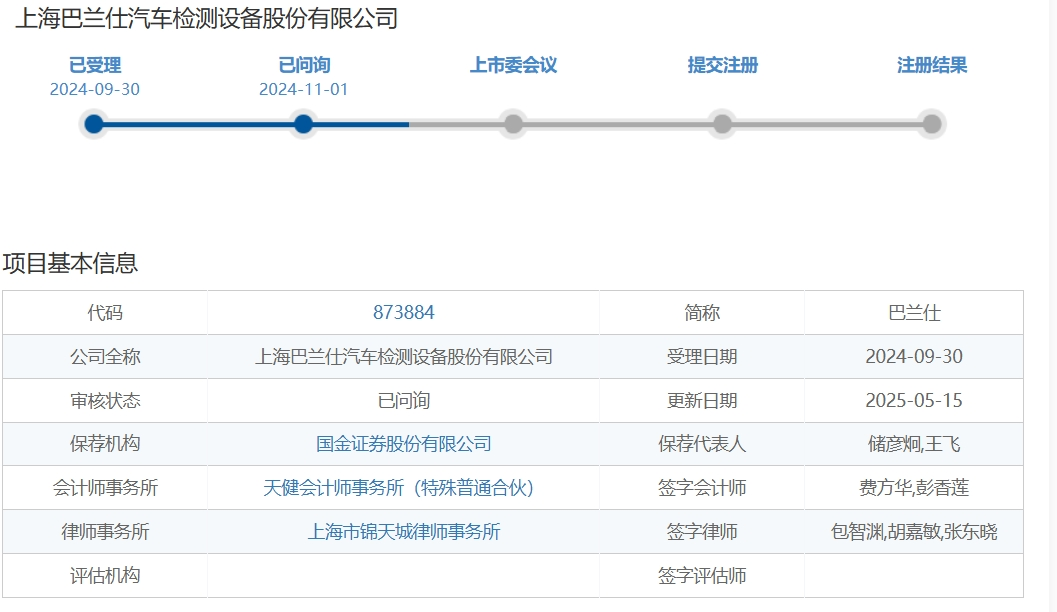Click the 已问询 stage label
This screenshot has height=612, width=1057.
click(304, 65)
